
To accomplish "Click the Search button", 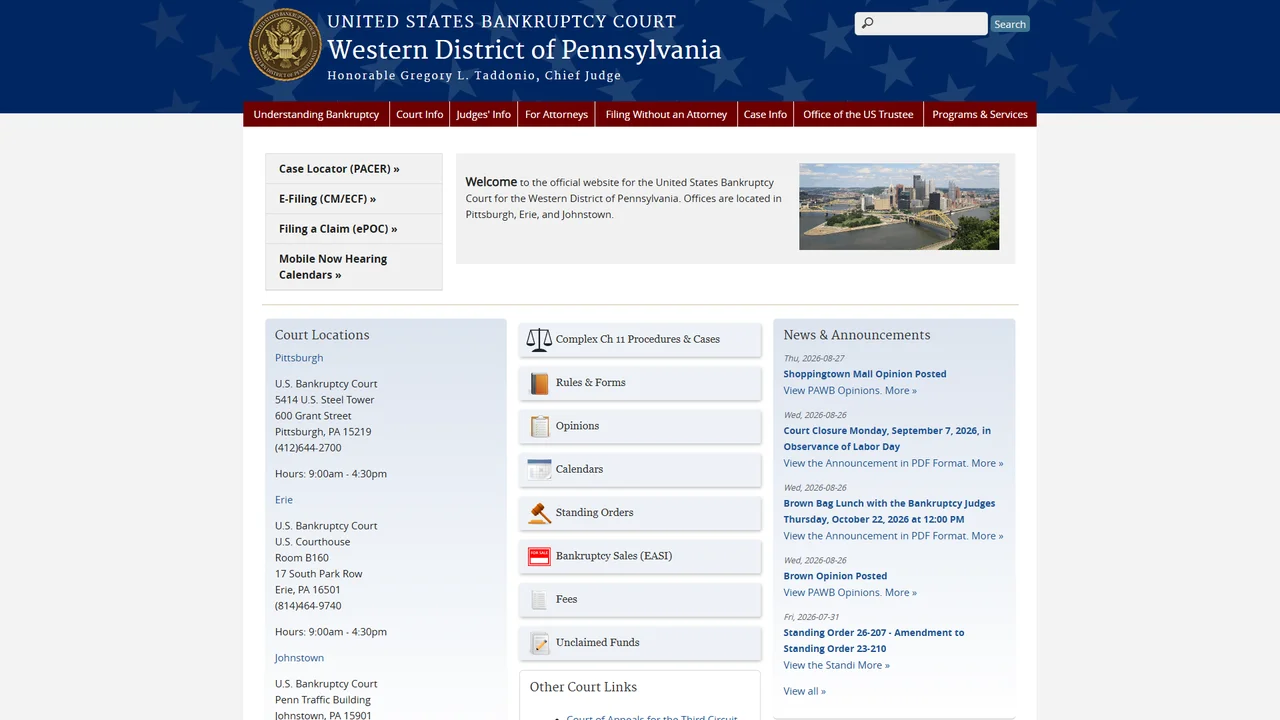I will [x=1010, y=24].
